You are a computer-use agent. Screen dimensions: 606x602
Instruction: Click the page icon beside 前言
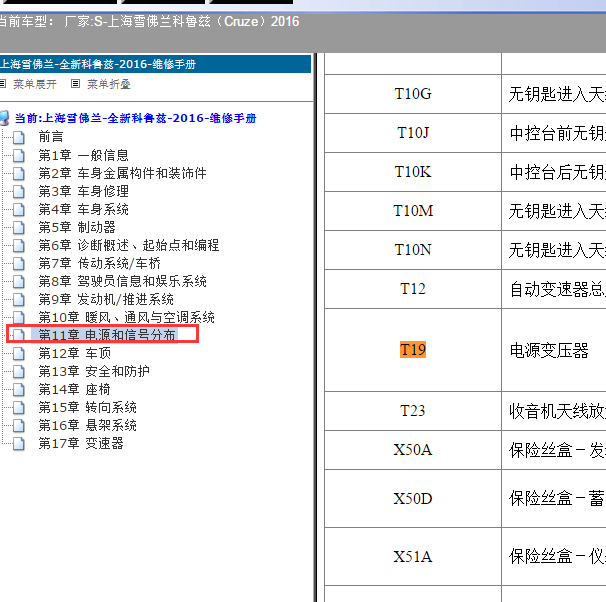tap(19, 137)
